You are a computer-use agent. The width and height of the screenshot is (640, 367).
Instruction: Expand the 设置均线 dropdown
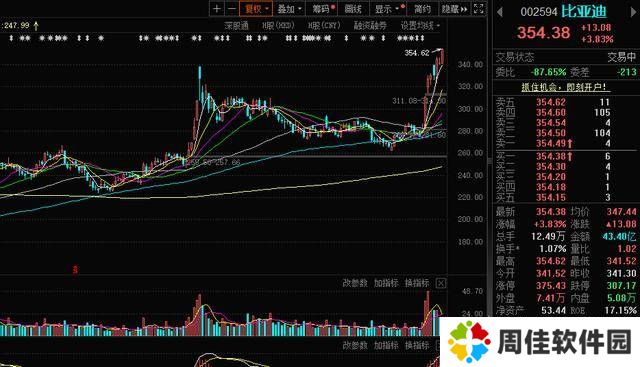[x=420, y=26]
